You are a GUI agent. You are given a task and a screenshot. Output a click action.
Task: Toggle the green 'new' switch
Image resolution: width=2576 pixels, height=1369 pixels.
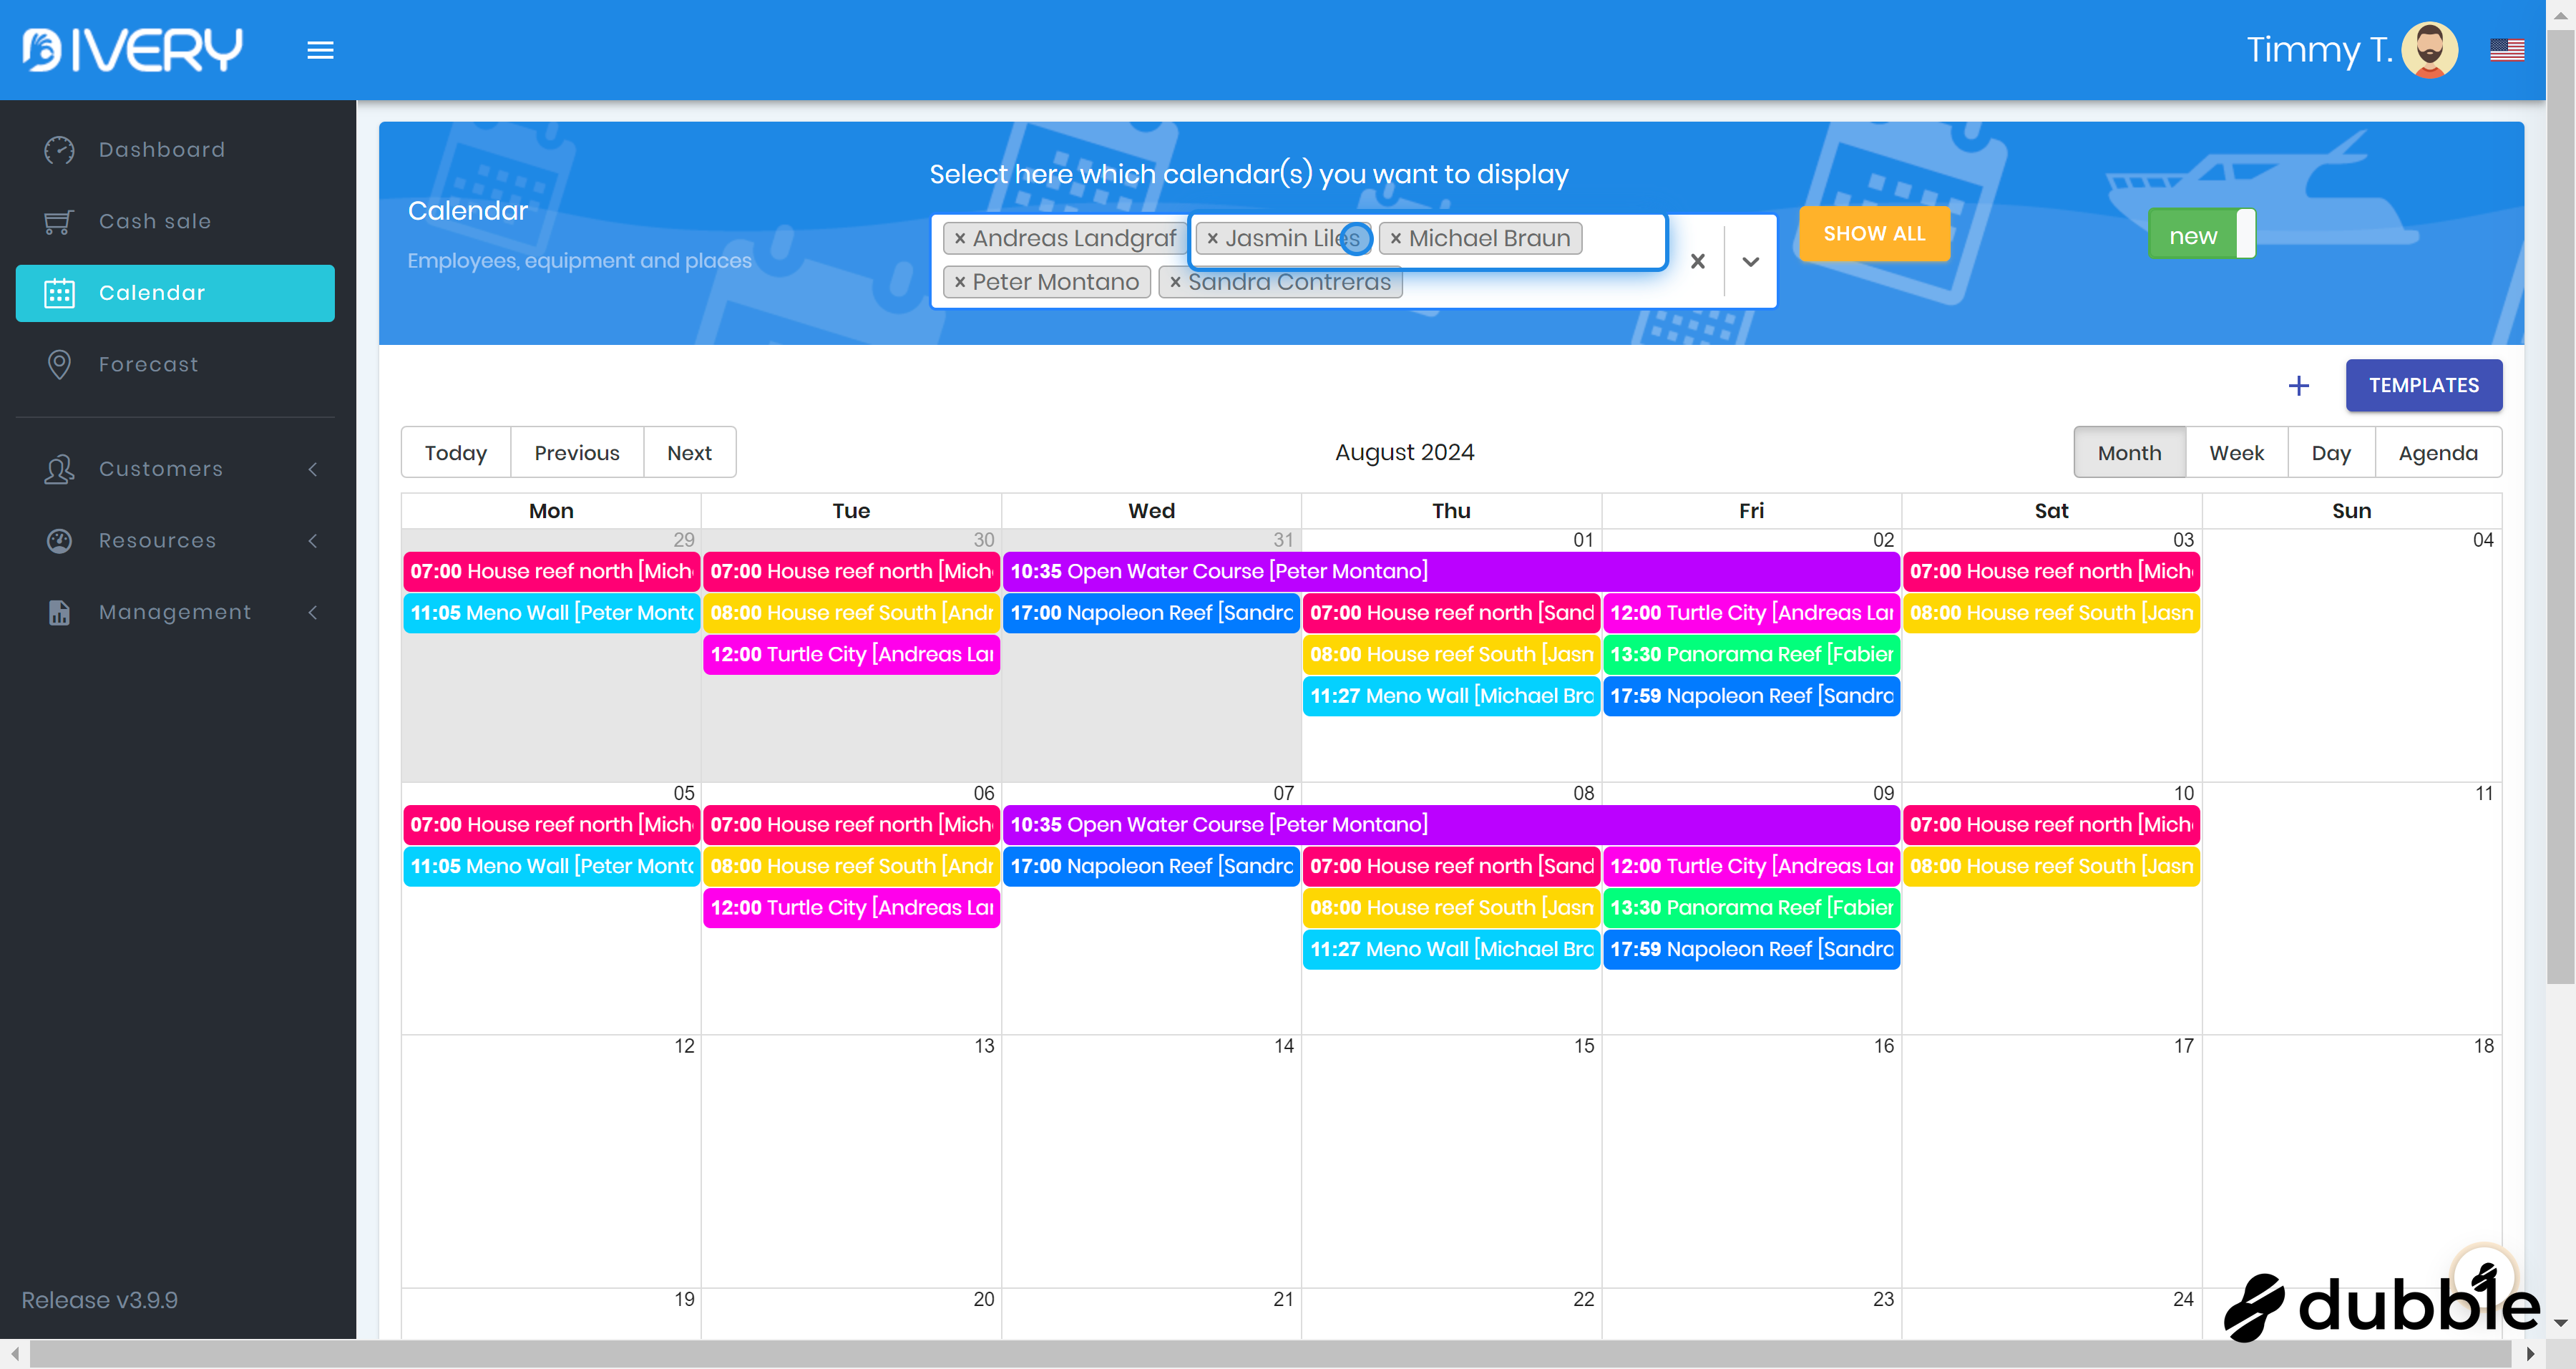tap(2201, 235)
